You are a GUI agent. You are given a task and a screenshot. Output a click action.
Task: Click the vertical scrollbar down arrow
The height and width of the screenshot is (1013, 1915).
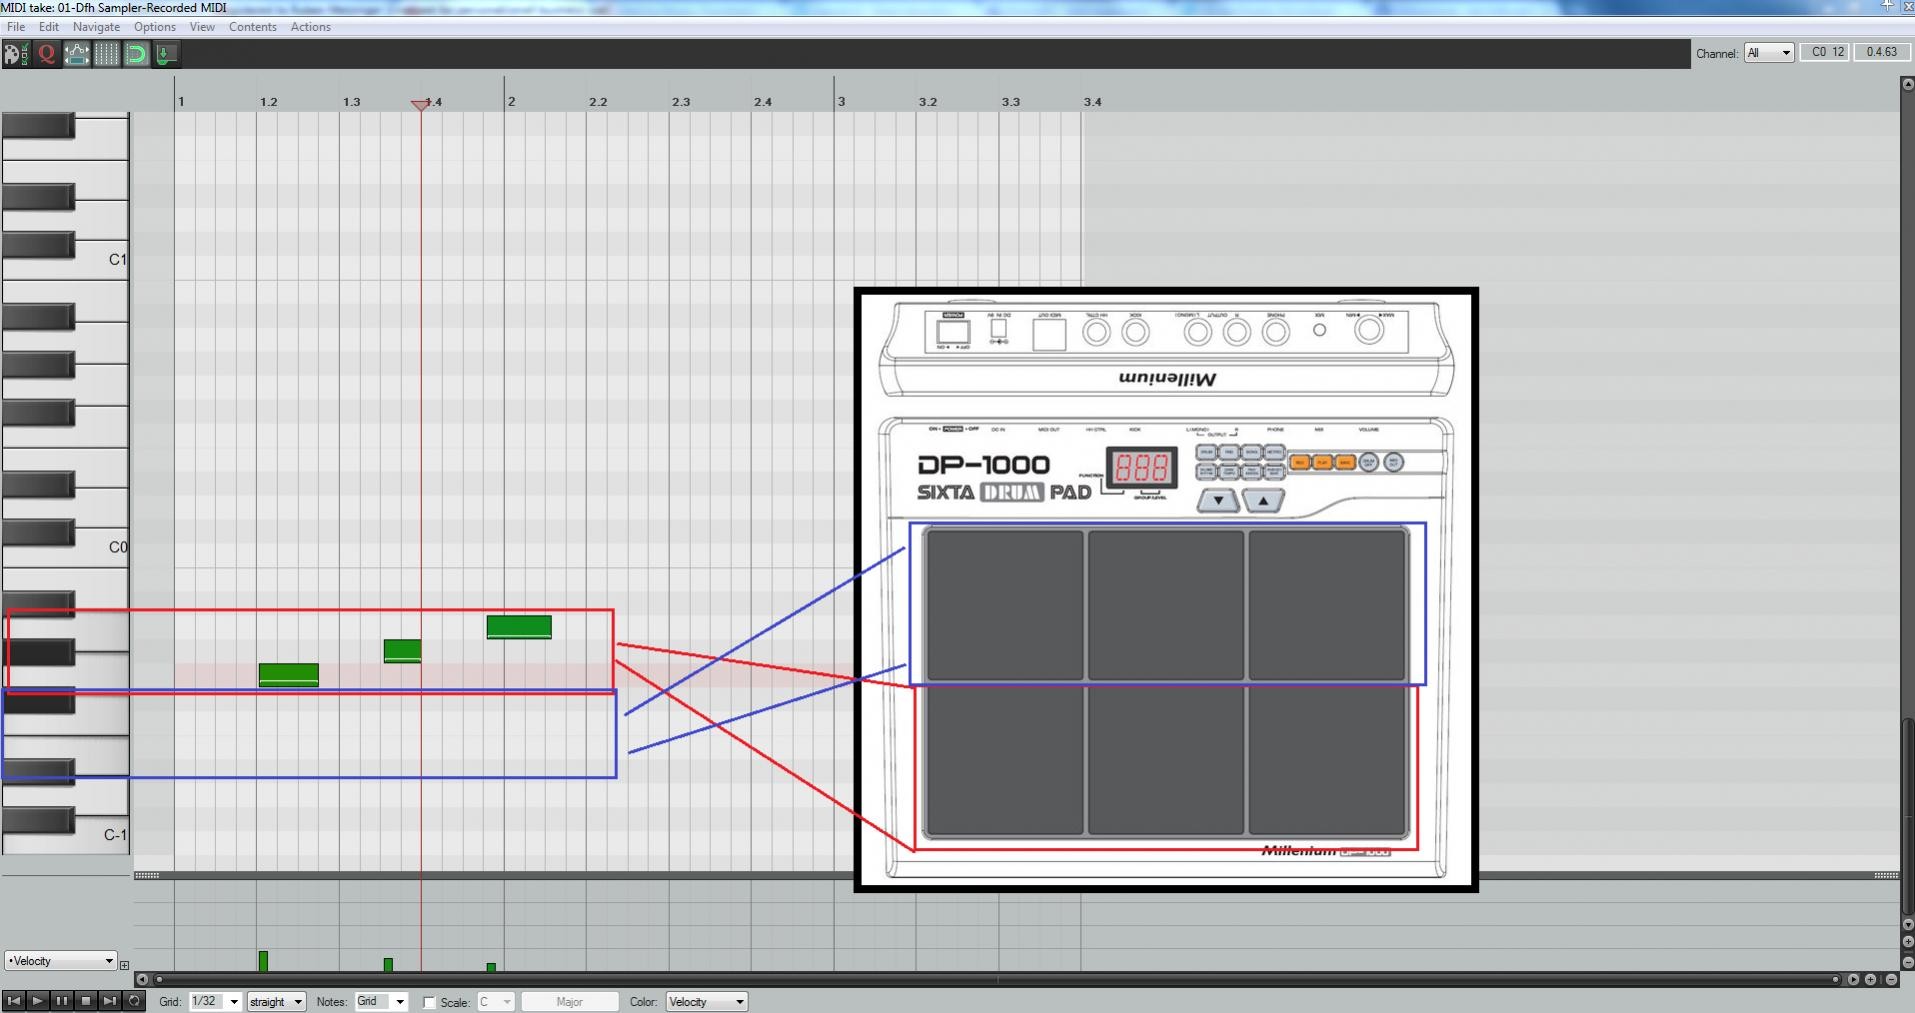[1907, 925]
